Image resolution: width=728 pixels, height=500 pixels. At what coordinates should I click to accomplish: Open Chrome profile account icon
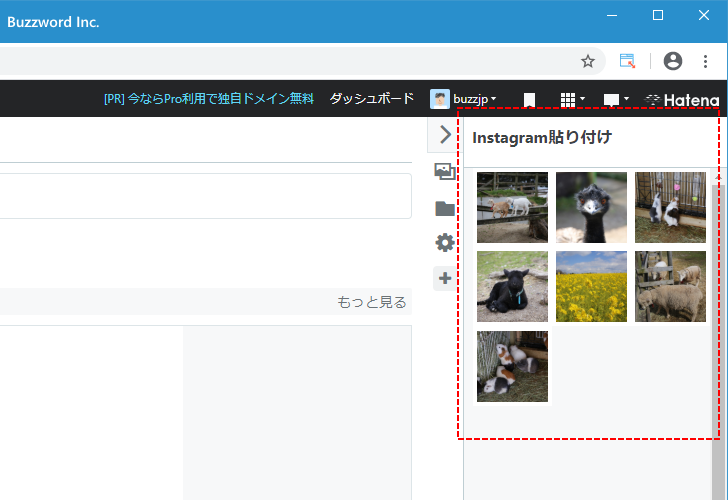[673, 61]
